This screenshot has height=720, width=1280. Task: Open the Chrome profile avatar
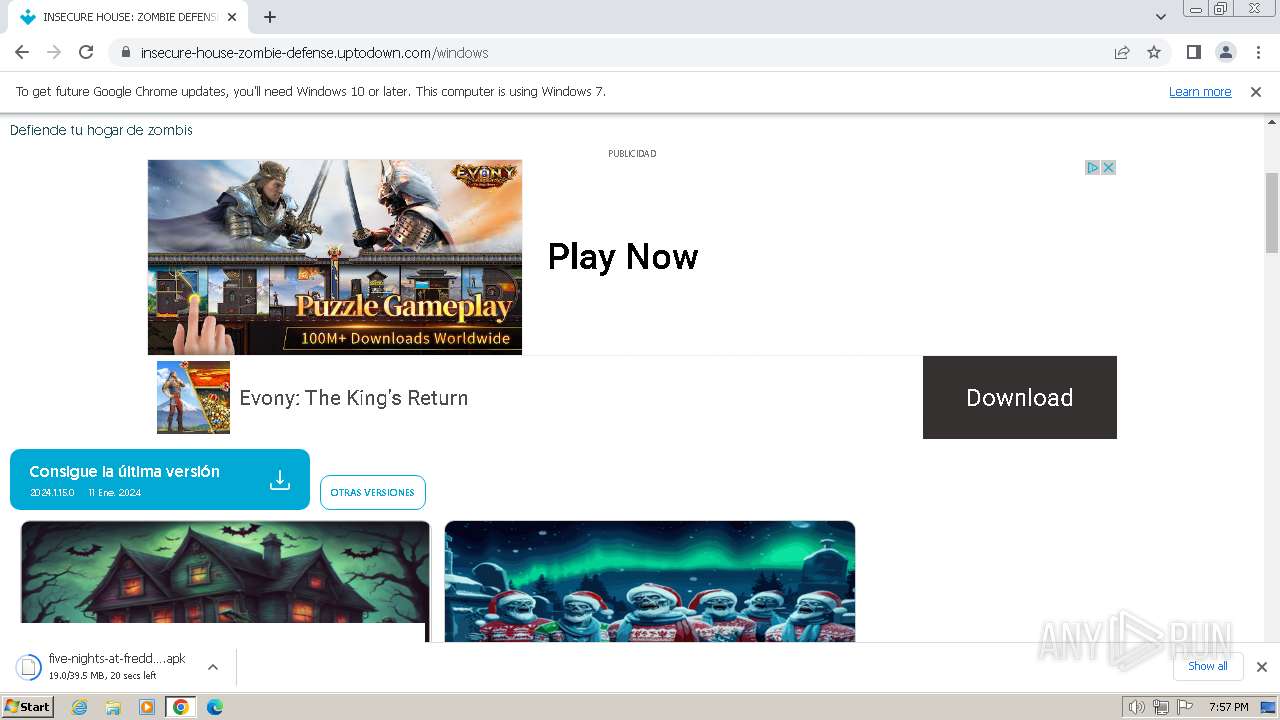[x=1225, y=52]
